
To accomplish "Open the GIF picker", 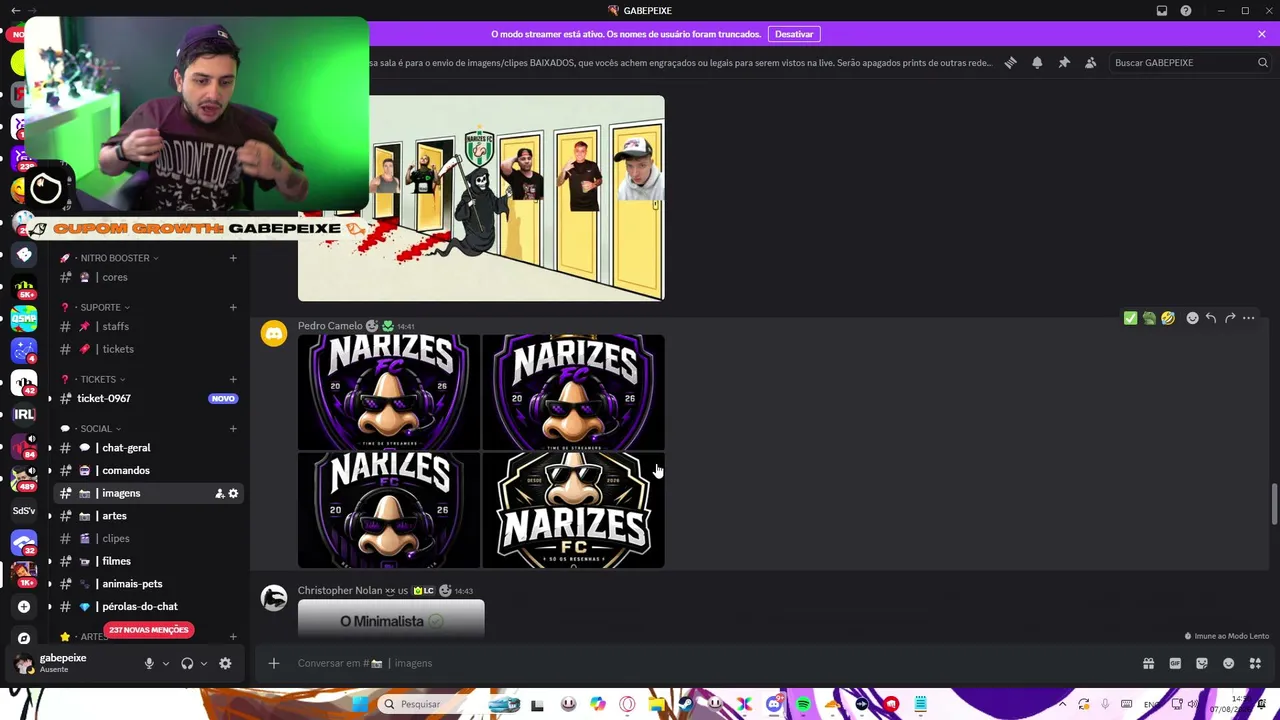I will tap(1175, 663).
